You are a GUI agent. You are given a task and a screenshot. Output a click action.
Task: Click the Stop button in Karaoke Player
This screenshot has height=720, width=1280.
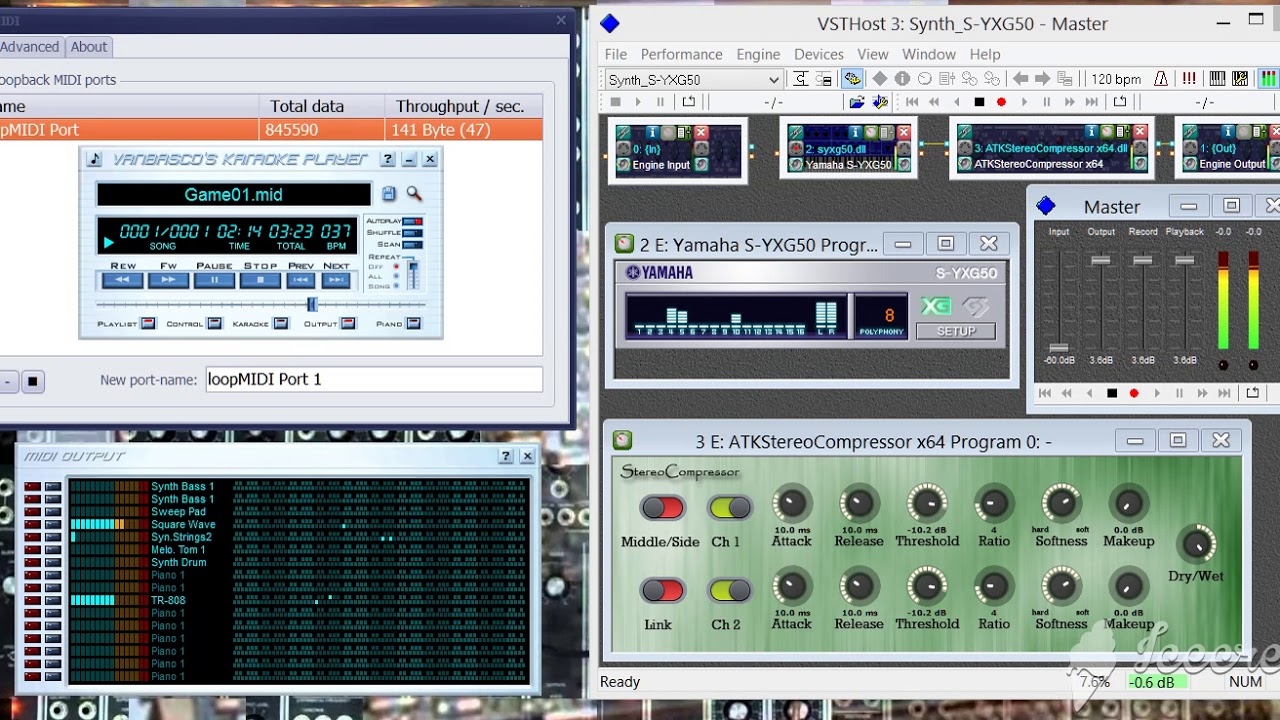pyautogui.click(x=260, y=280)
